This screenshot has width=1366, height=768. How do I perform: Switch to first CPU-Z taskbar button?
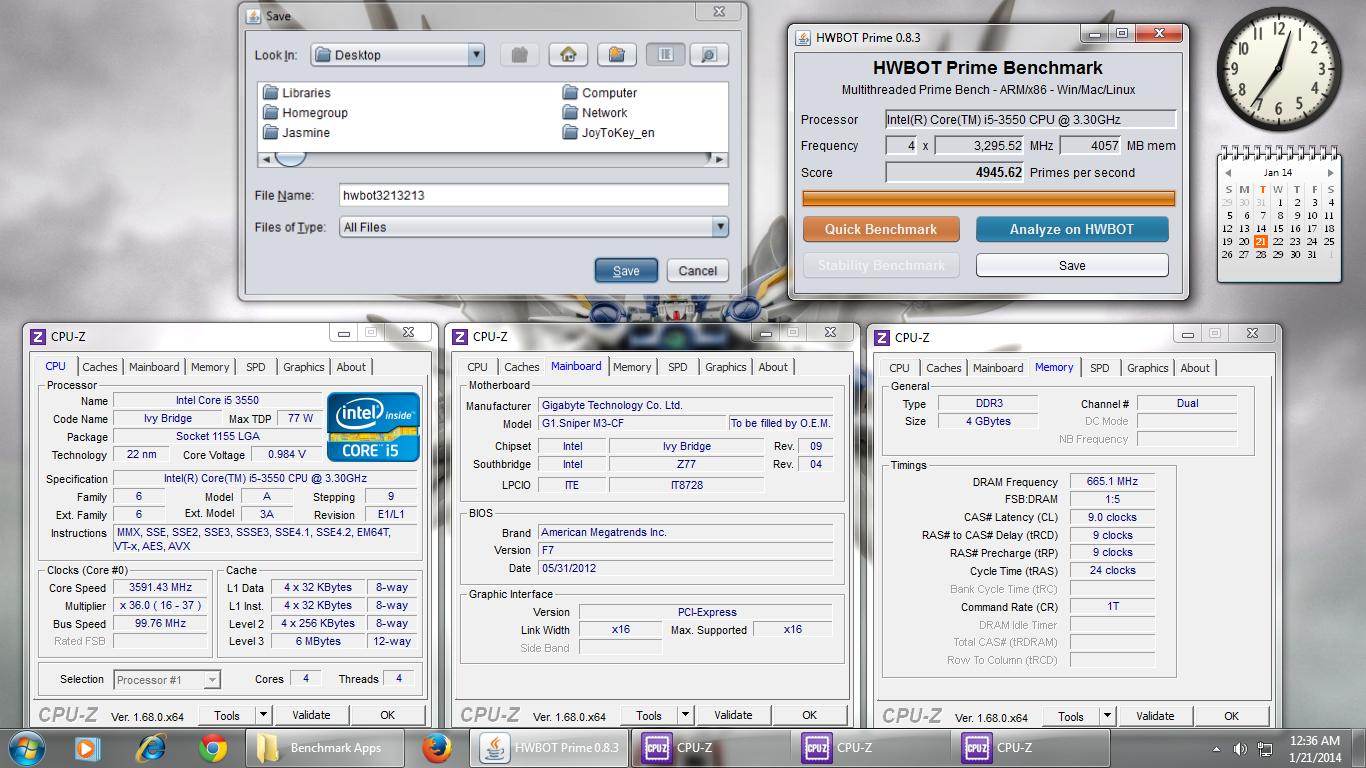[x=709, y=748]
